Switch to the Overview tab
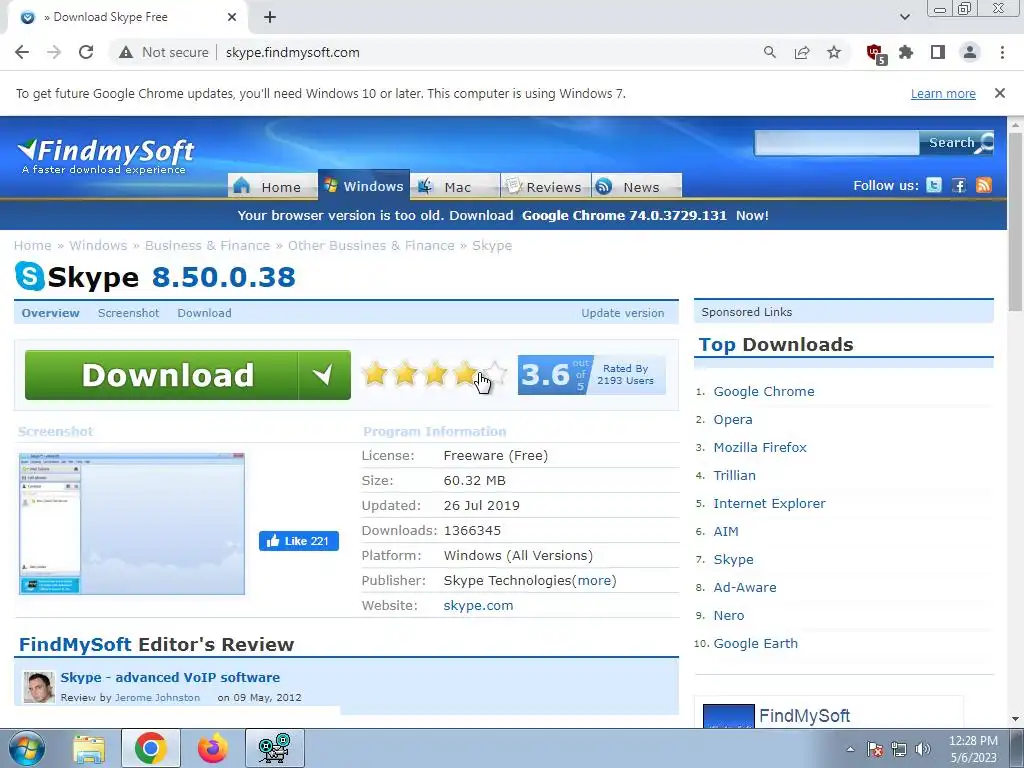This screenshot has width=1024, height=768. click(50, 313)
